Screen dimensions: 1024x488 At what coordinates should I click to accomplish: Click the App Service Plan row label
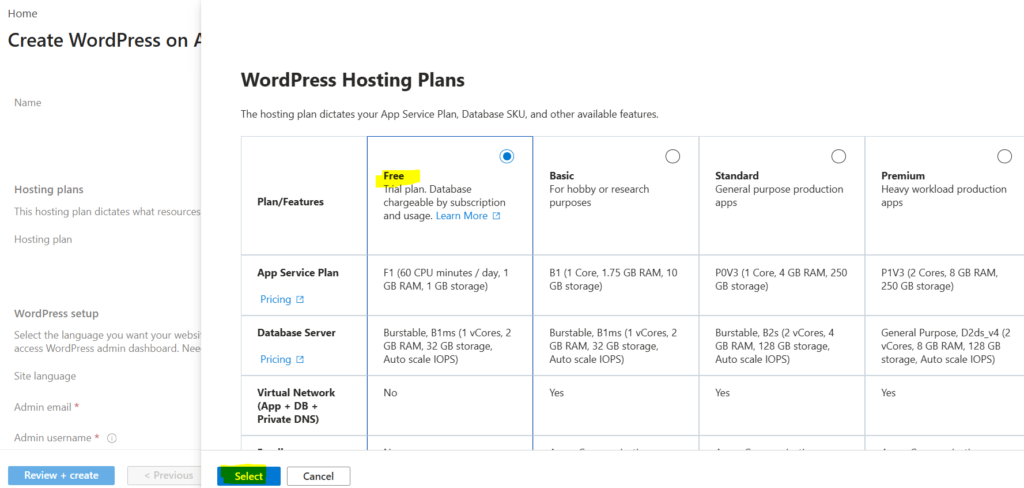pos(298,273)
